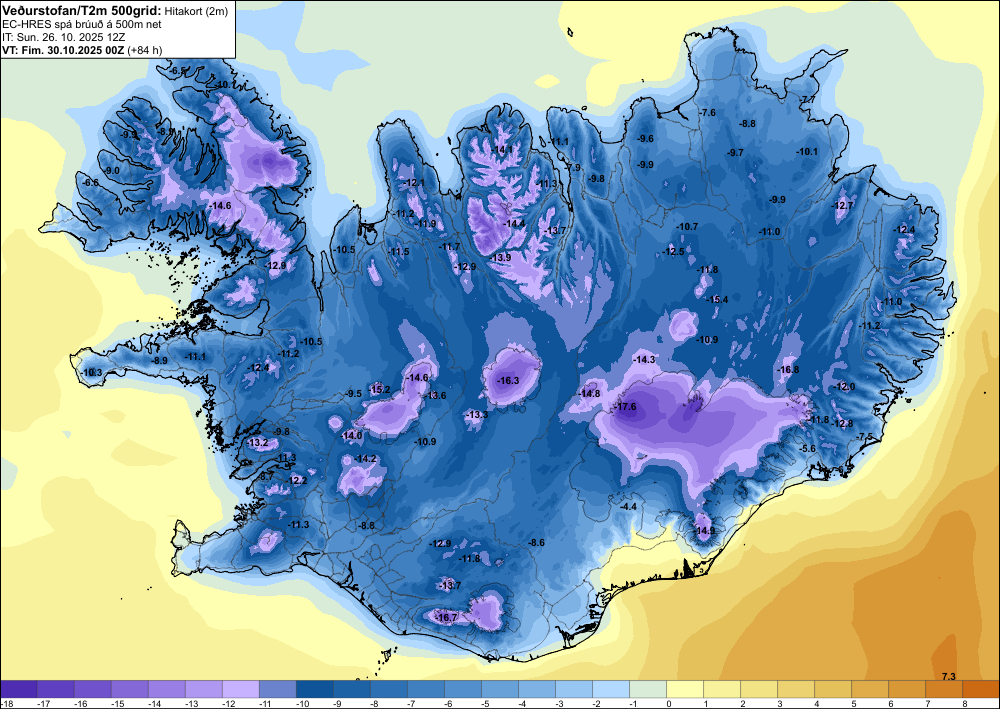This screenshot has height=709, width=1000.
Task: Click the -16.3 temperature label
Action: pos(508,381)
